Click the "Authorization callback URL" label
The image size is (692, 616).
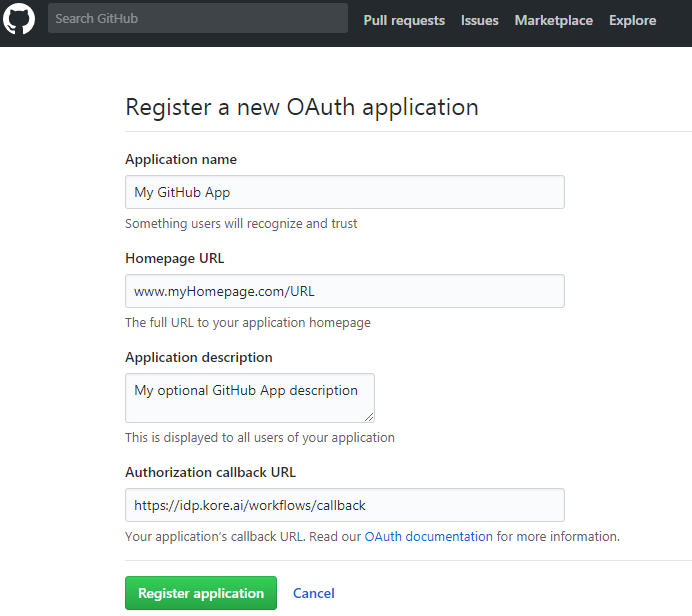pos(211,473)
